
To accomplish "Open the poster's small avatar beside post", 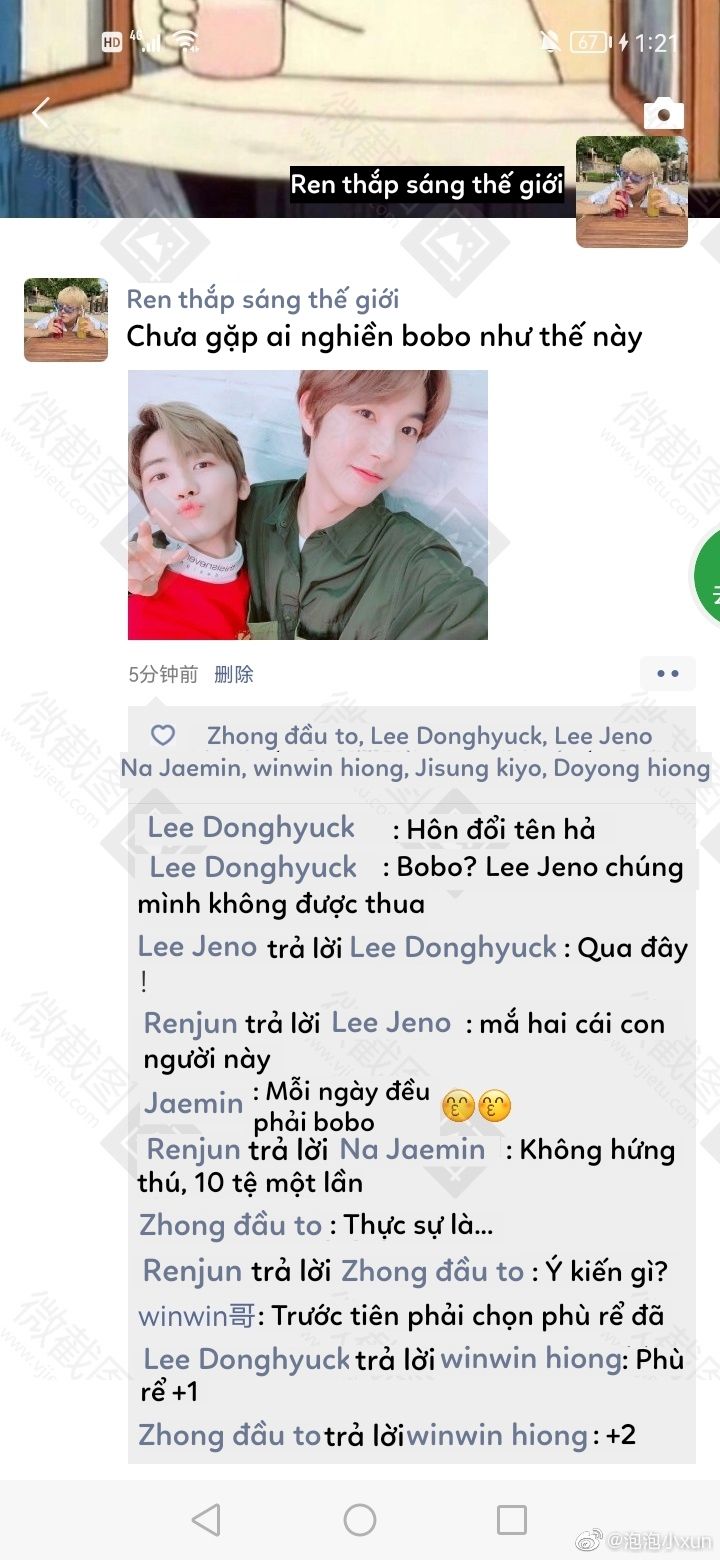I will tap(66, 320).
